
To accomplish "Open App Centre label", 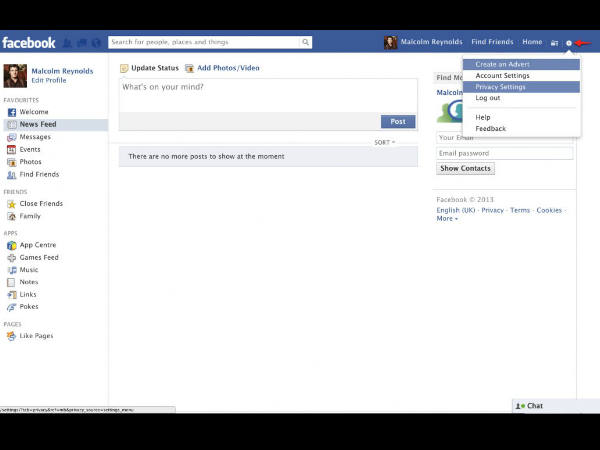I will [38, 245].
